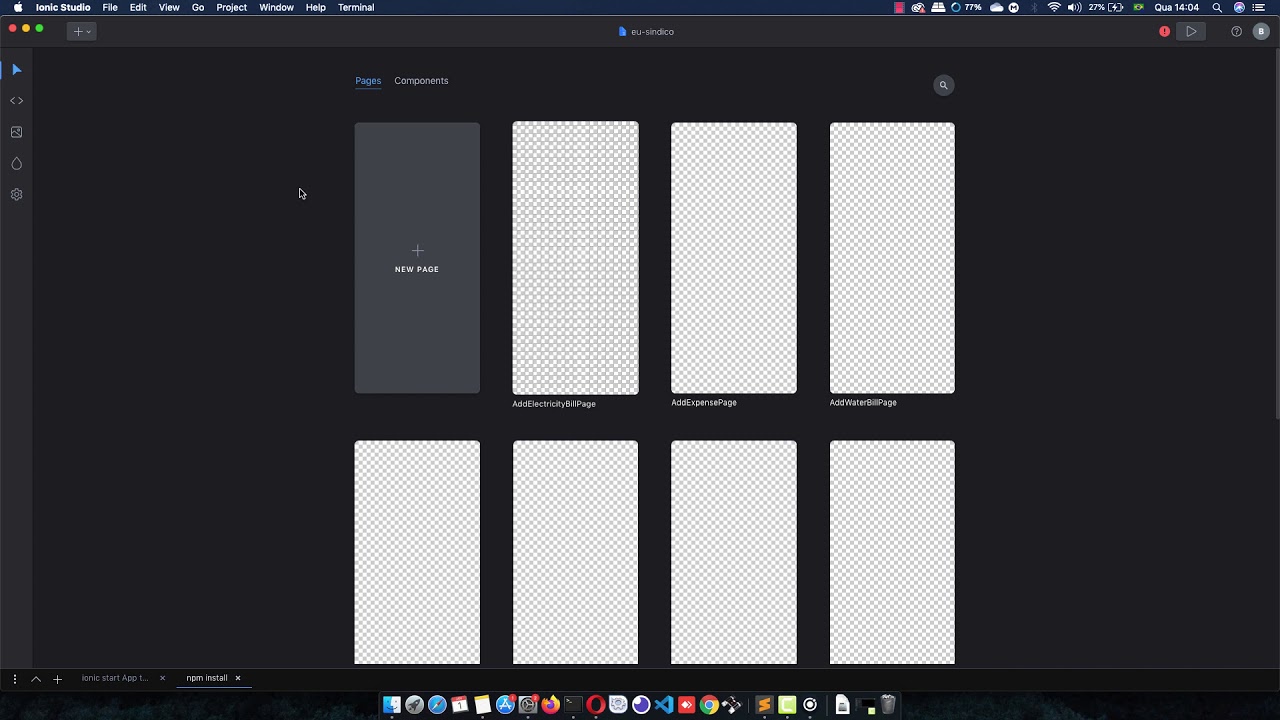The image size is (1280, 720).
Task: Open the add new plus dropdown in toolbar
Action: point(81,32)
